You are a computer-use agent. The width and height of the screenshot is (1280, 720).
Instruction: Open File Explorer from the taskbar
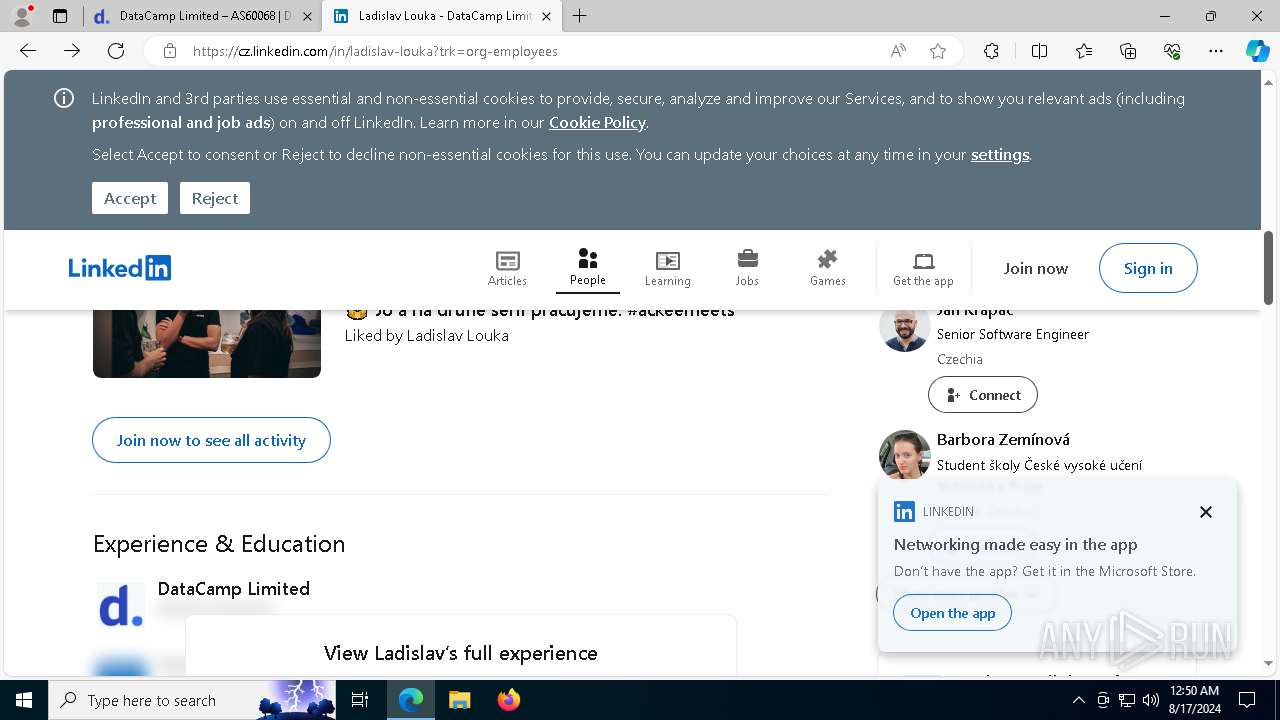click(459, 700)
